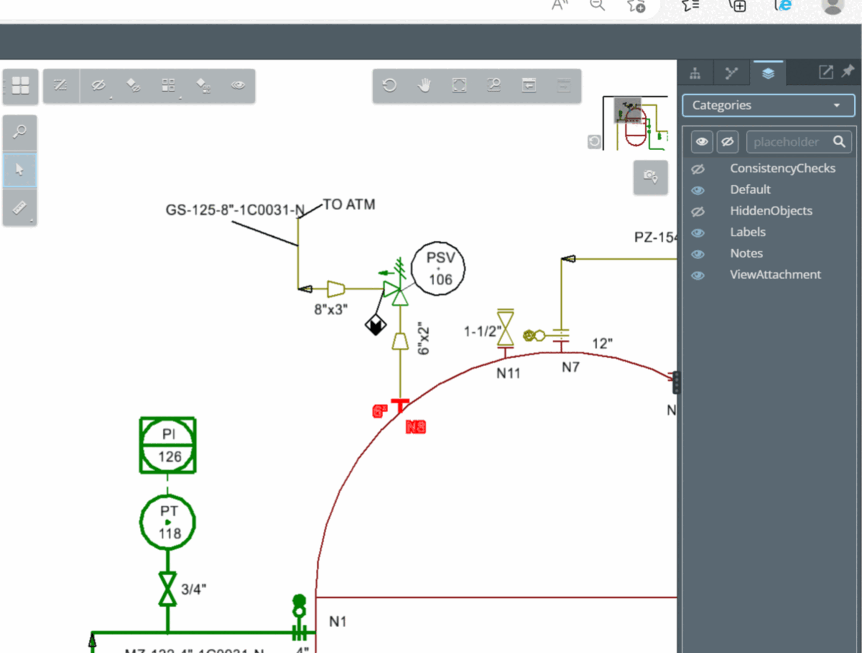Pin the side panel

pyautogui.click(x=848, y=72)
